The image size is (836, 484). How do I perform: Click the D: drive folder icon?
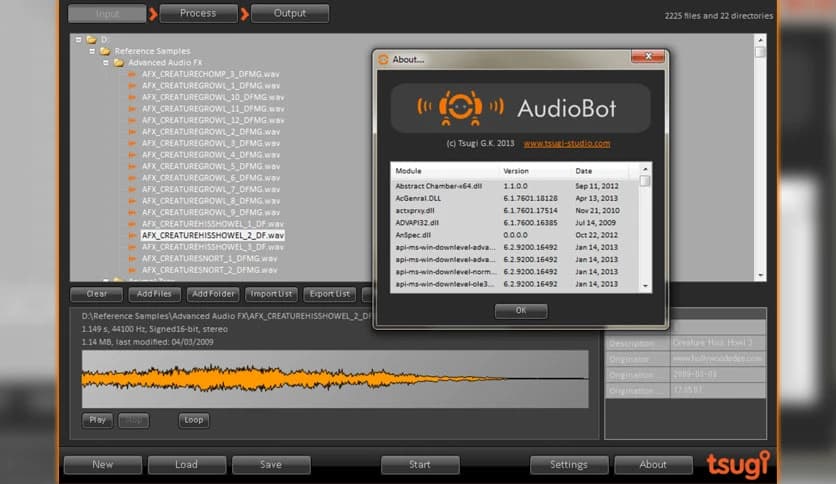coord(92,39)
